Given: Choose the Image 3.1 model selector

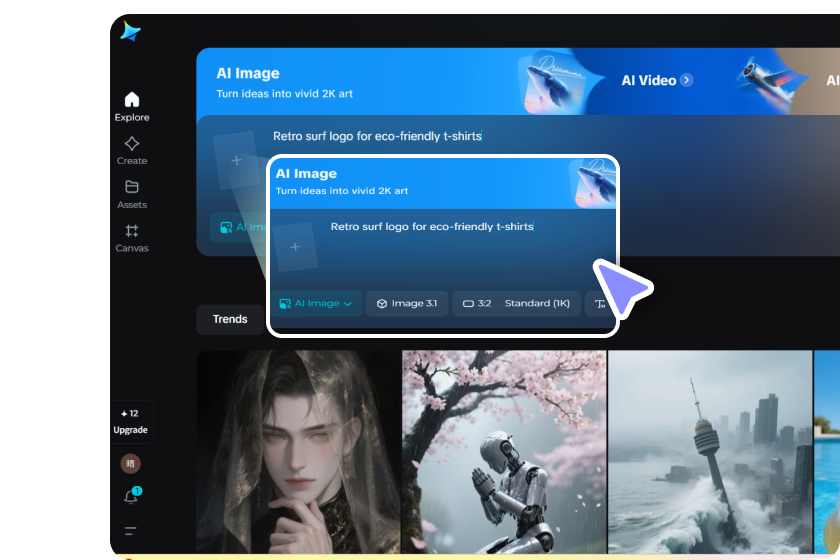Looking at the screenshot, I should coord(407,303).
